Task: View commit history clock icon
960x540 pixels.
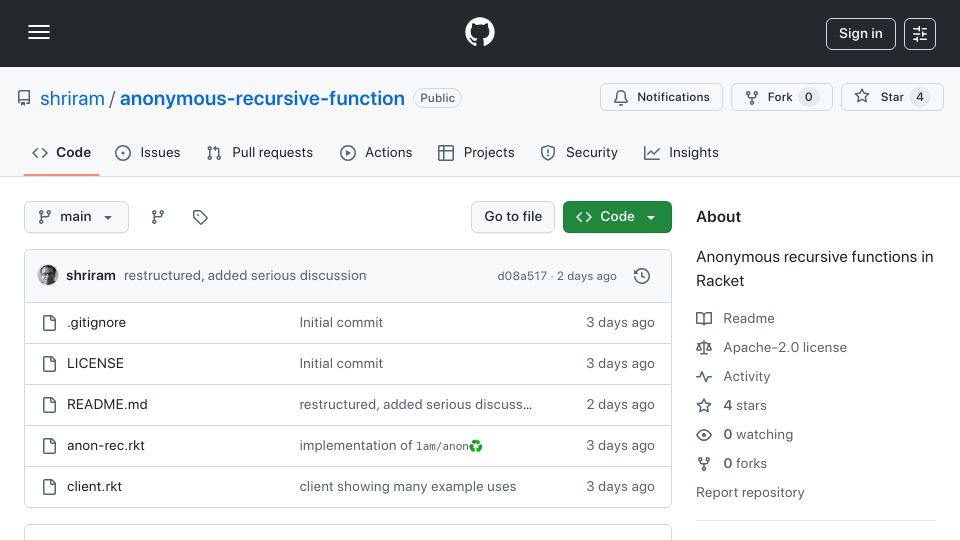Action: [x=642, y=276]
